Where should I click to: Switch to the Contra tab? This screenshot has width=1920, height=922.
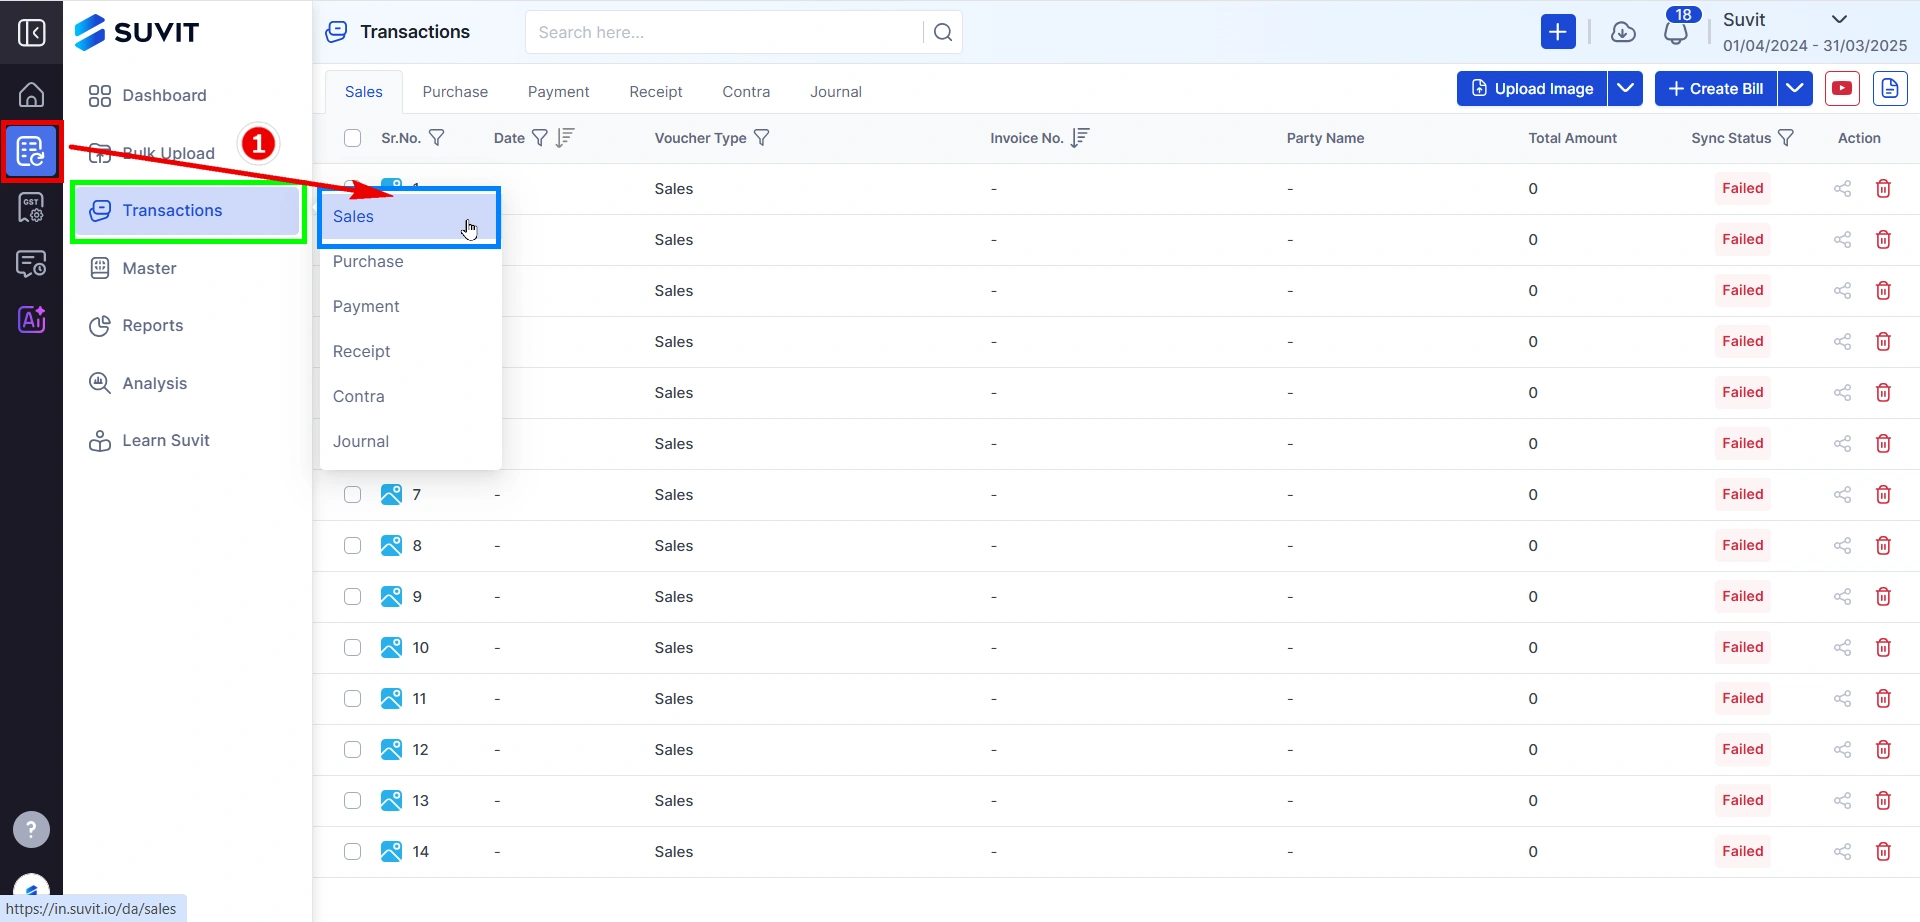746,92
